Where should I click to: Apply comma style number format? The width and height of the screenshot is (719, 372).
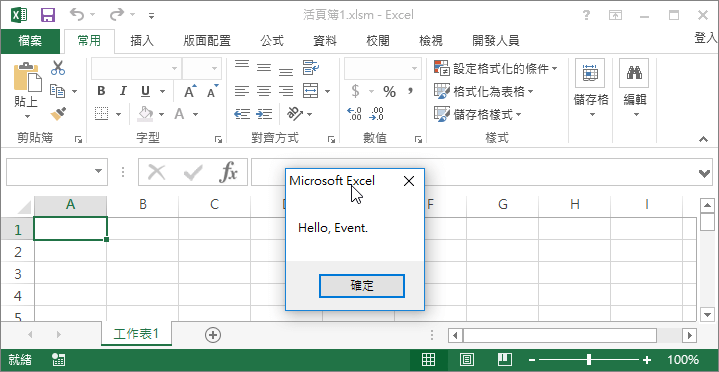click(x=410, y=90)
